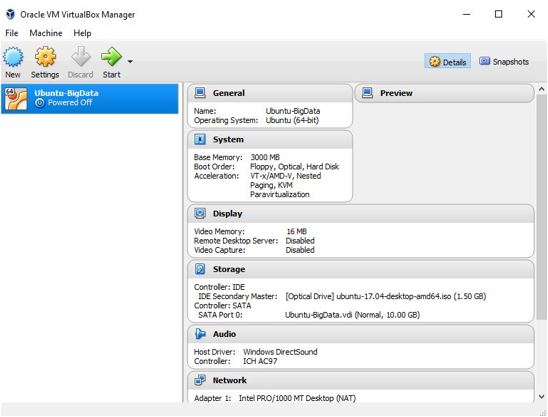Screen dimensions: 548x417
Task: Click the 'Ubuntu-BigData.vdi (Normal, 10.00 GB)' entry
Action: (x=352, y=315)
